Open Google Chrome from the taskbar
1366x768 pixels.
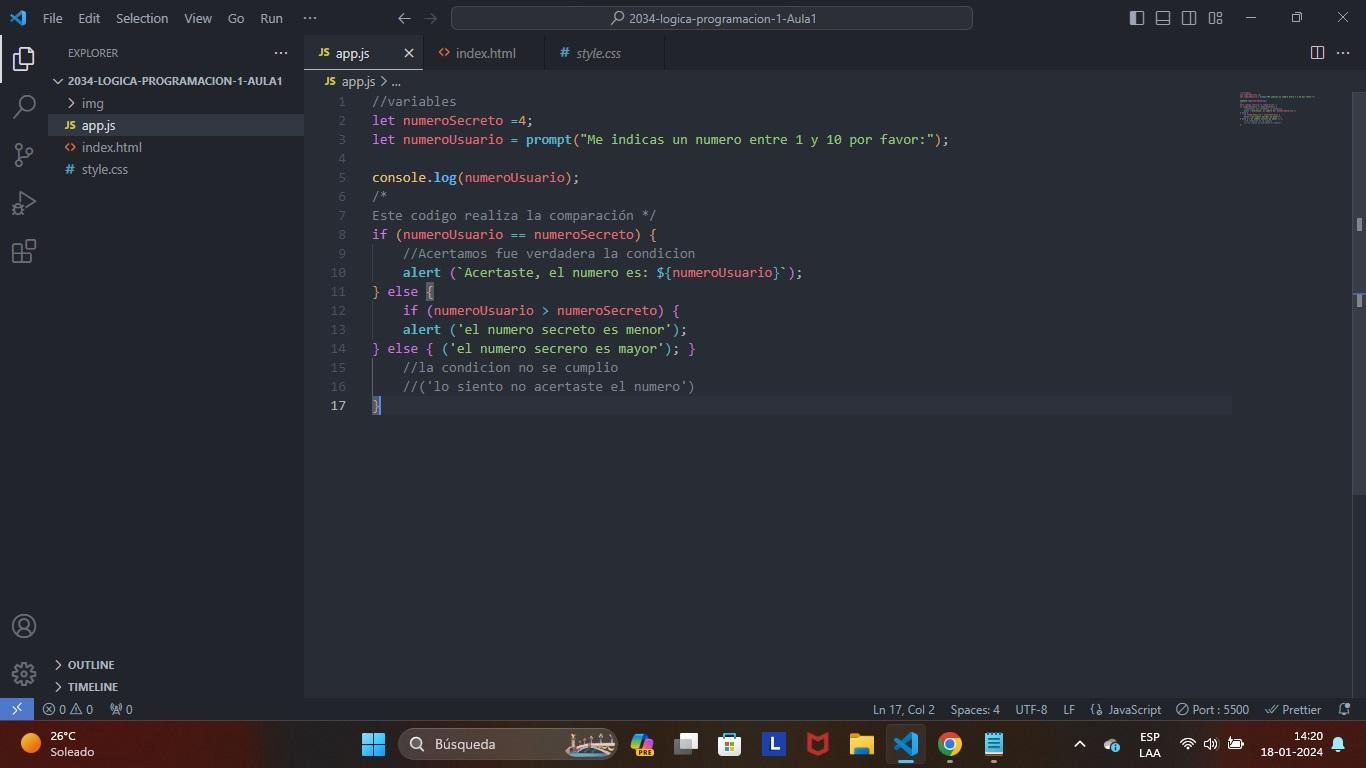[950, 744]
